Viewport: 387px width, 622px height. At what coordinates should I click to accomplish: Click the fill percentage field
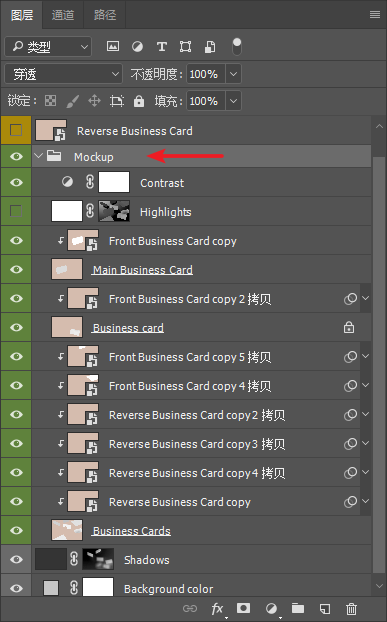coord(205,101)
